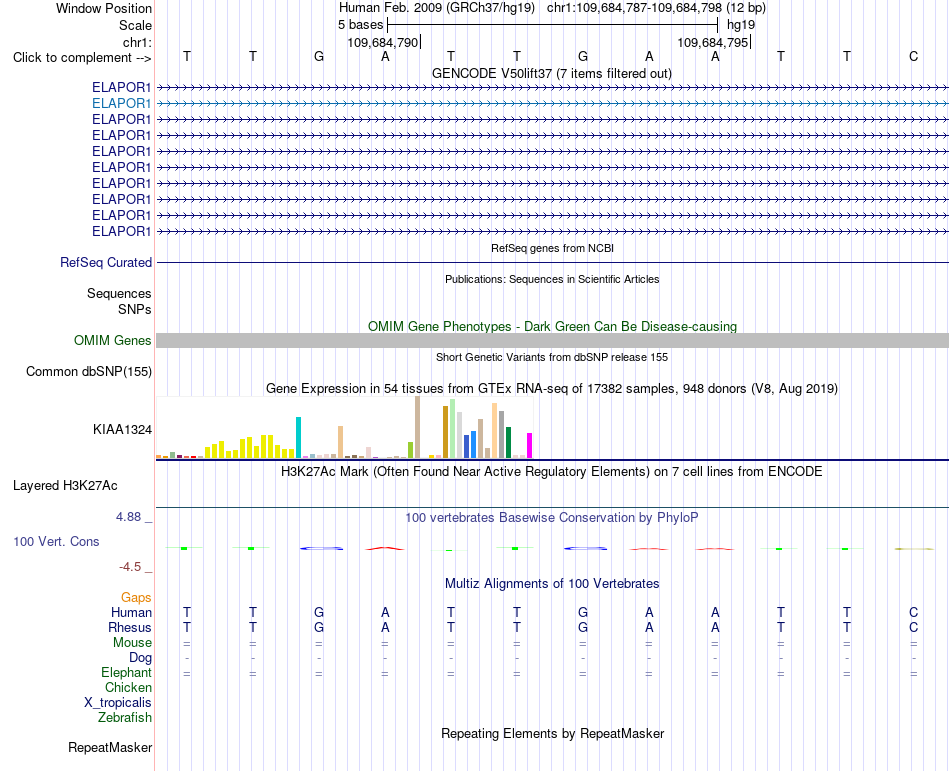This screenshot has height=771, width=950.
Task: Open the Common dbSNP(155) track label
Action: 89,371
